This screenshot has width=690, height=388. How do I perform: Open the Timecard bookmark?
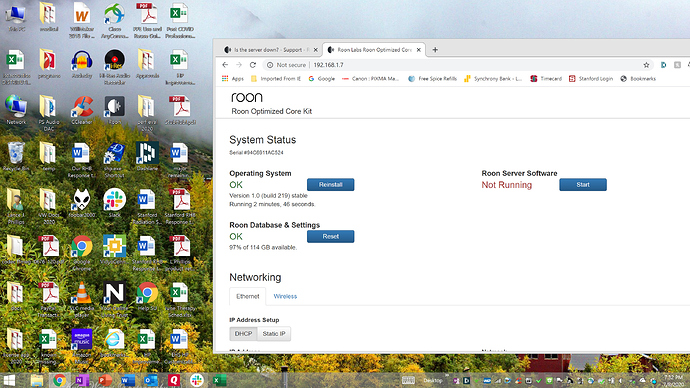click(546, 79)
